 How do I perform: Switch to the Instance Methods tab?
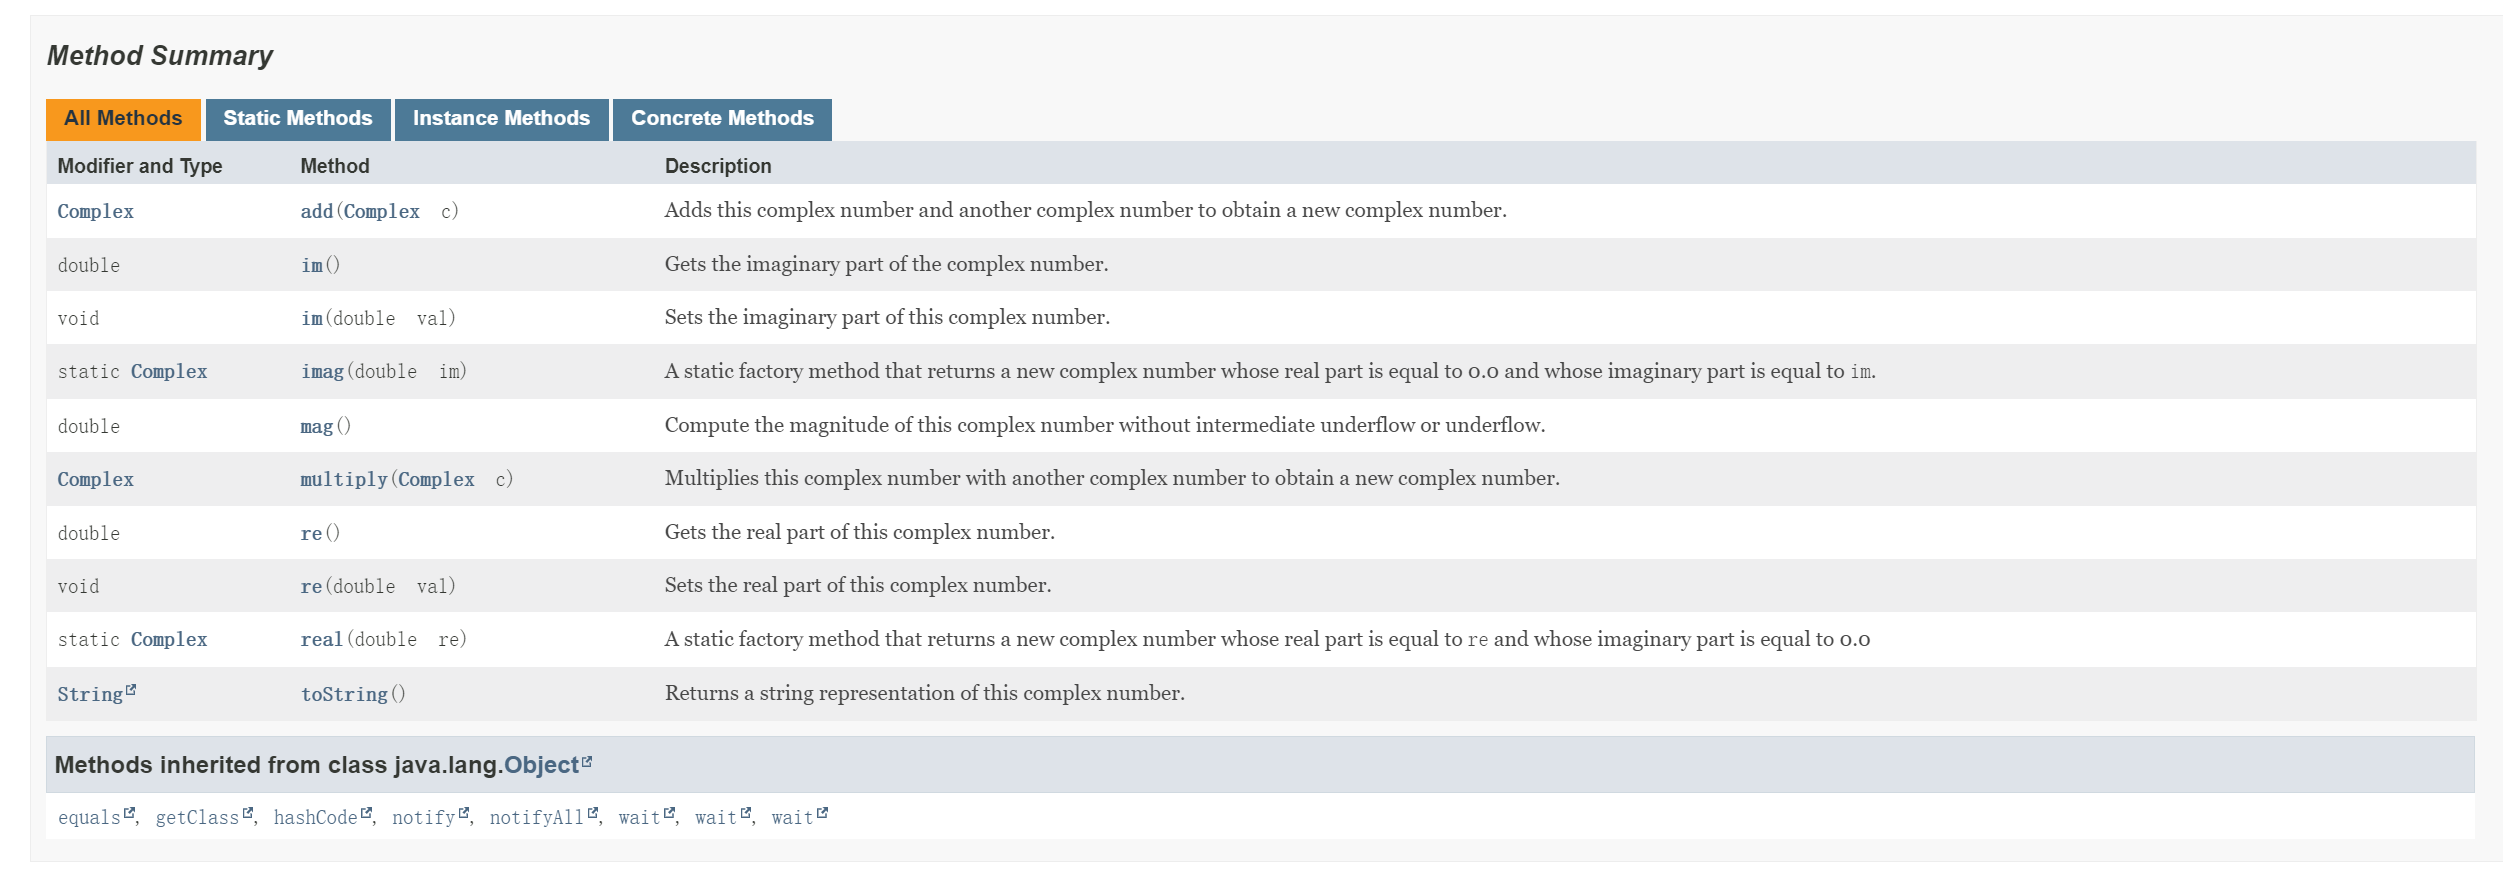pyautogui.click(x=501, y=118)
